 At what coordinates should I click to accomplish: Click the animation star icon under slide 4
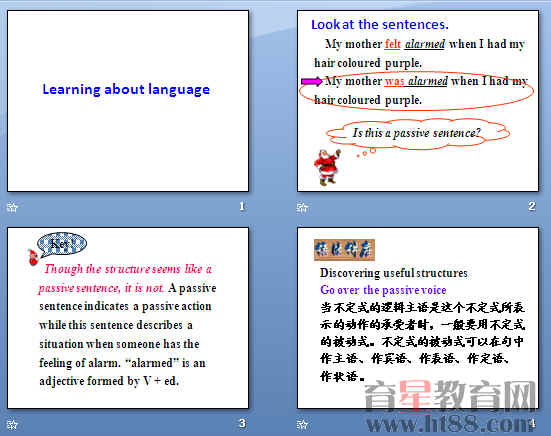302,424
